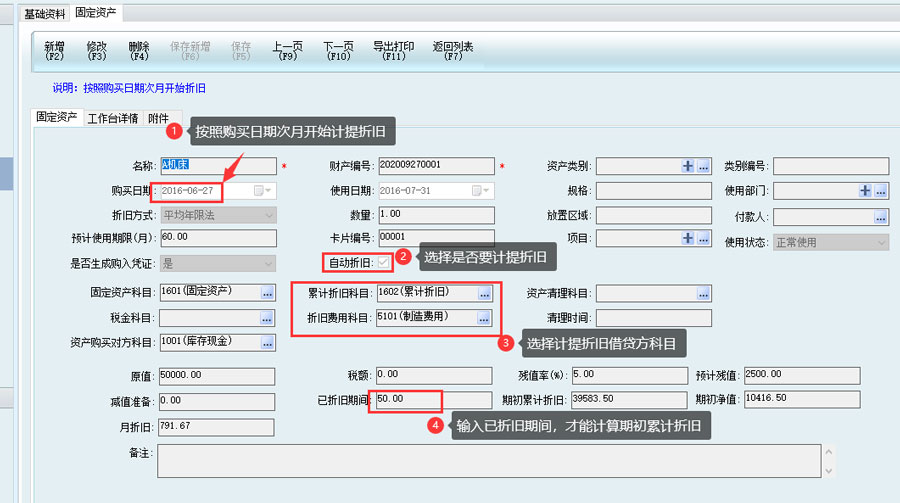900x503 pixels.
Task: Open lookup button for 资产清理科目
Action: click(704, 293)
